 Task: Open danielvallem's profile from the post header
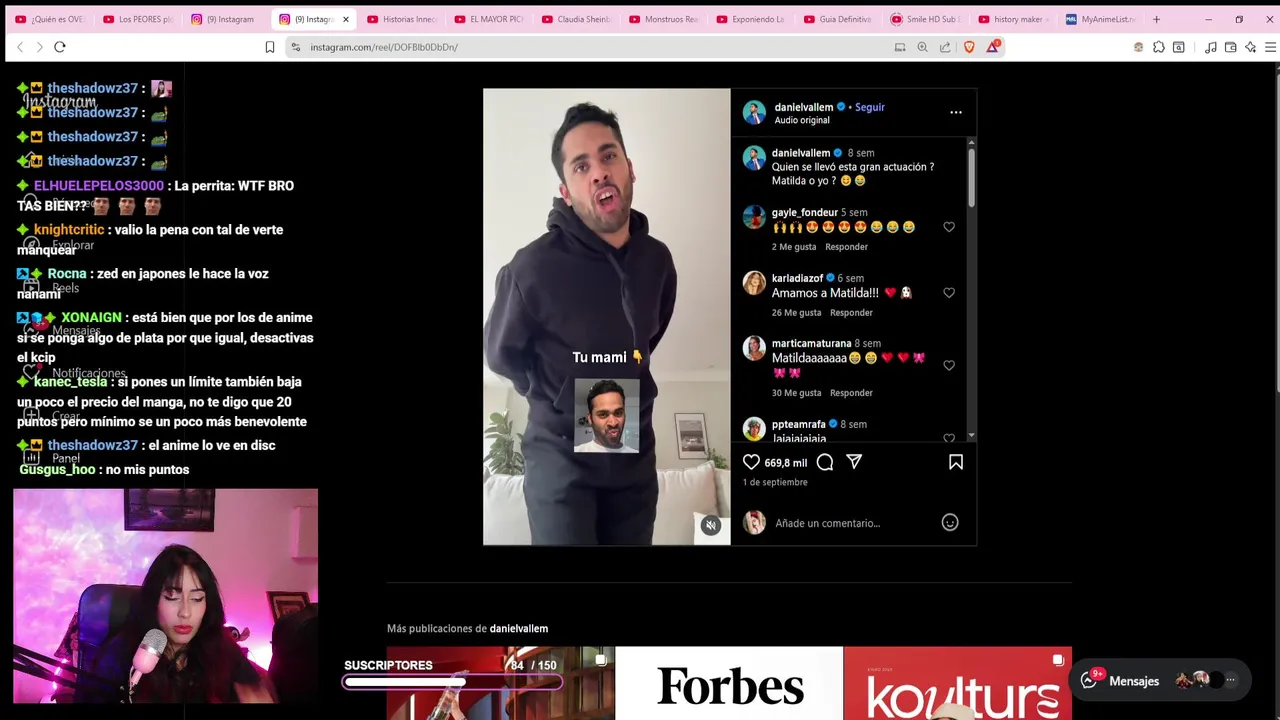point(804,107)
